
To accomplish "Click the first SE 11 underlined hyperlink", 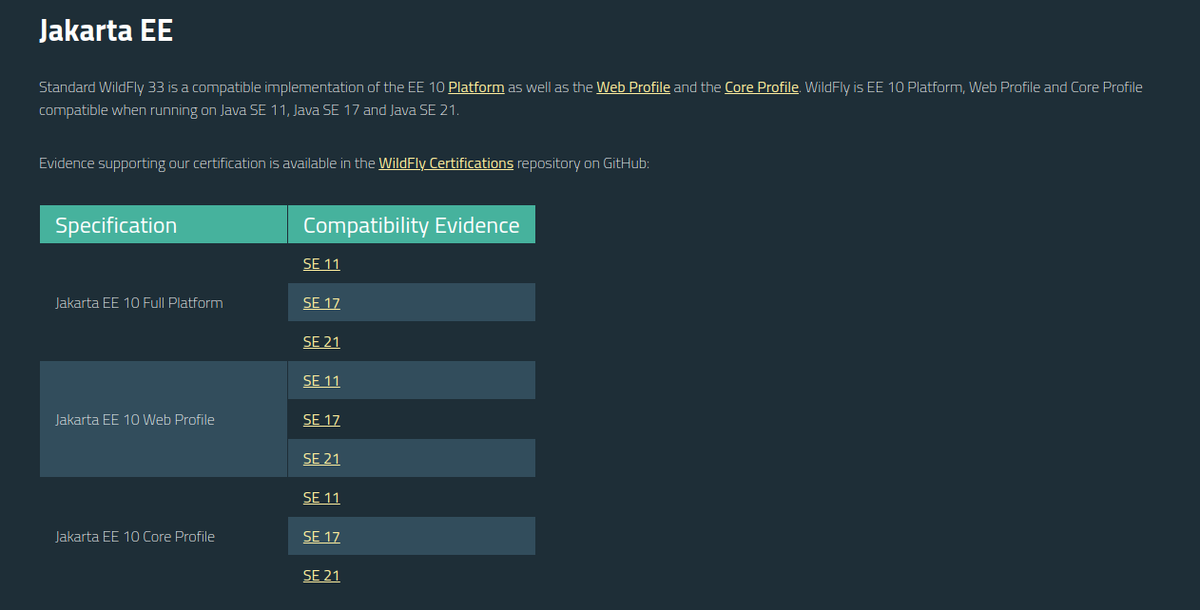I will pyautogui.click(x=320, y=263).
